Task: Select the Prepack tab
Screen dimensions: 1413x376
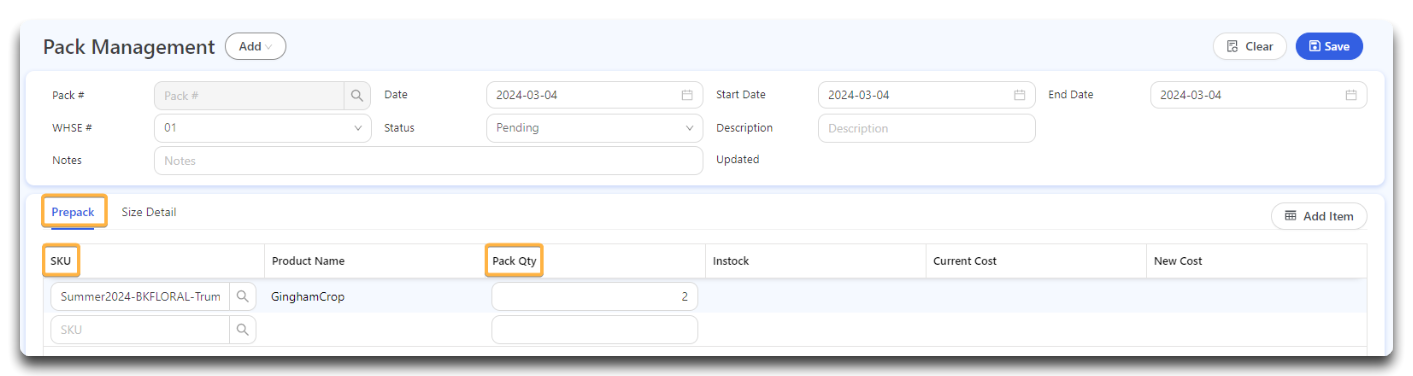Action: coord(73,212)
